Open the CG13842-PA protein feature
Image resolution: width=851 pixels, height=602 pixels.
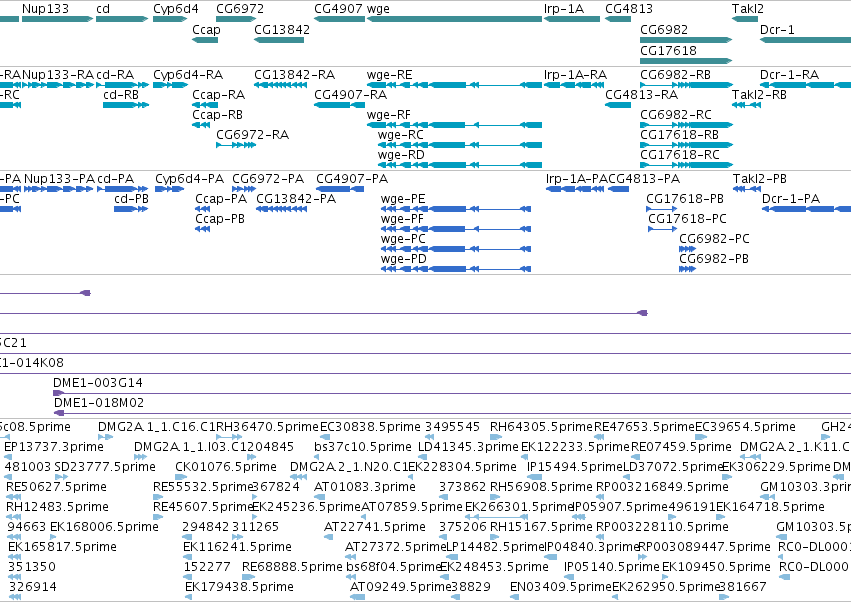tap(281, 209)
